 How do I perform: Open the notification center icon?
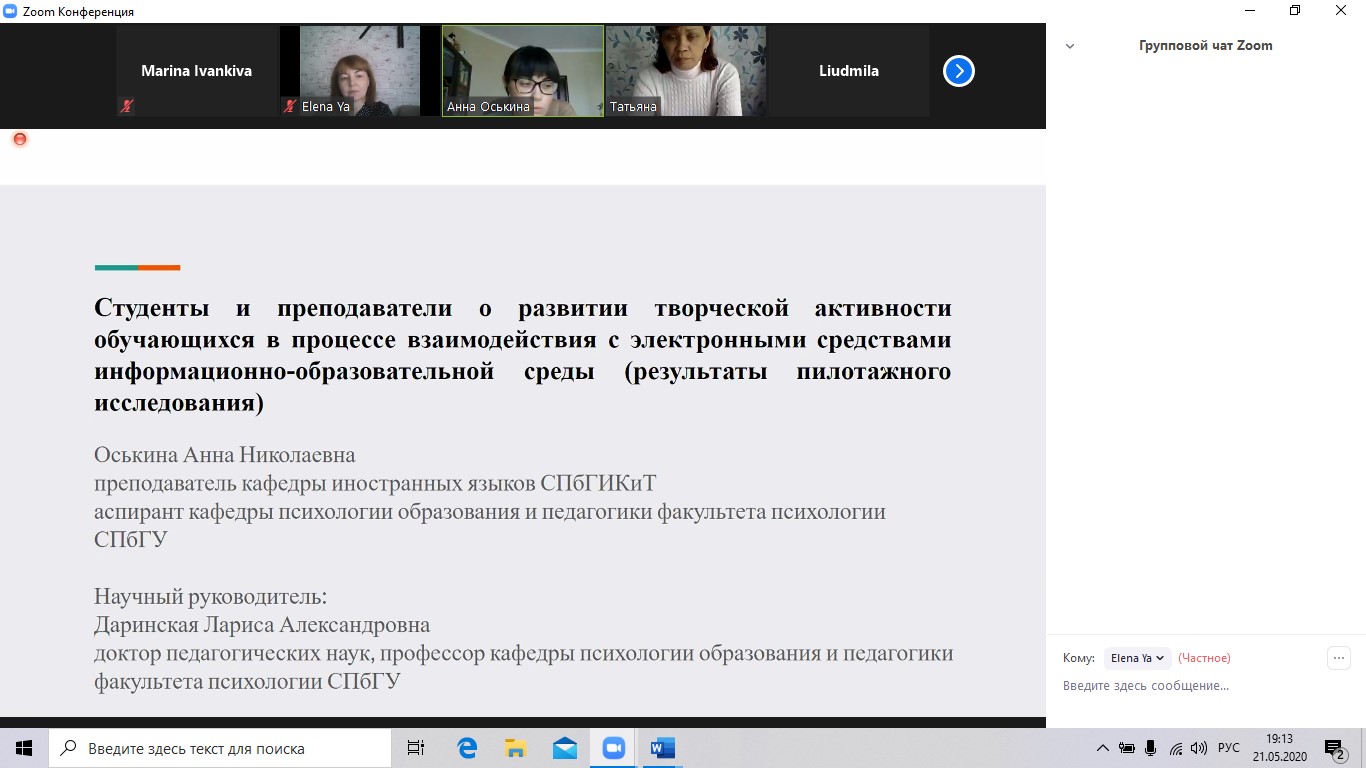click(1335, 748)
